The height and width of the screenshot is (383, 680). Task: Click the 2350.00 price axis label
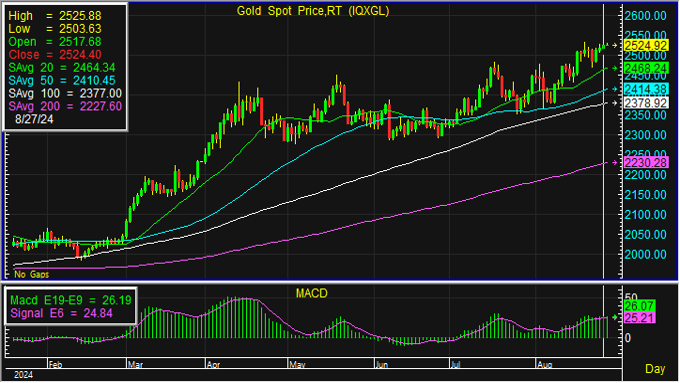click(645, 115)
